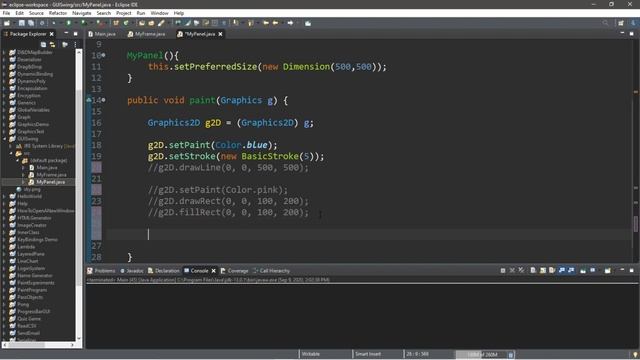
Task: Select the HelloWorld project
Action: (29, 196)
